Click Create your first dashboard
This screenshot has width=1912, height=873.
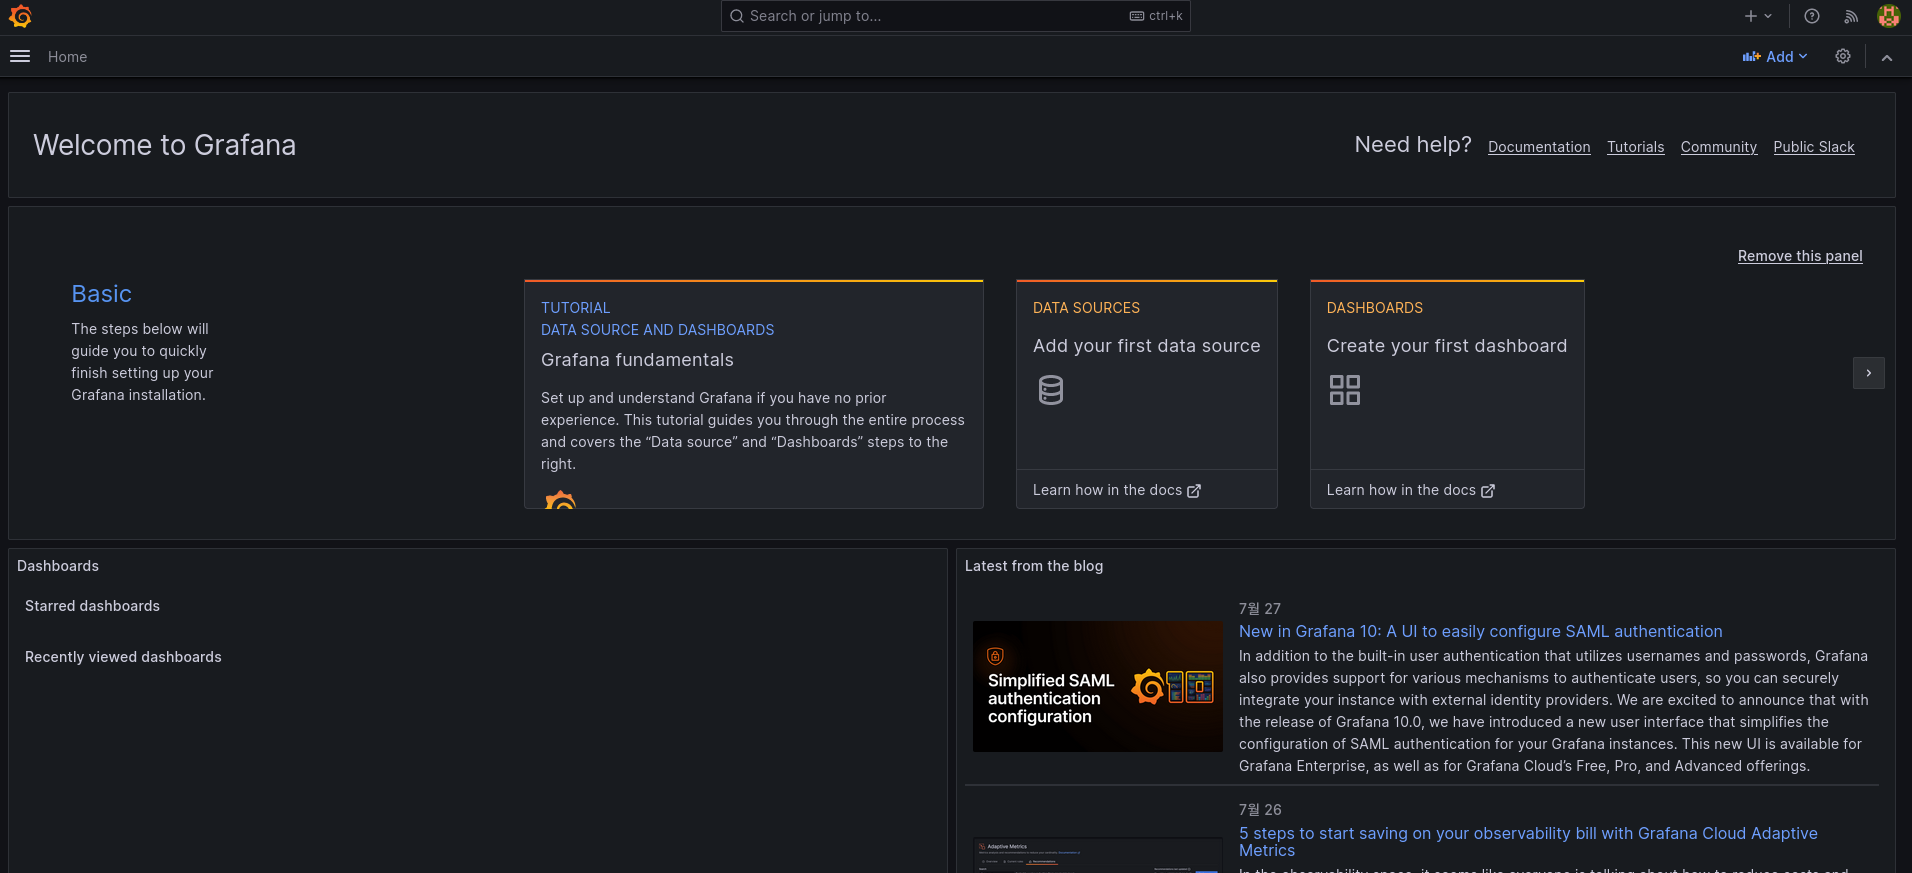(1446, 346)
